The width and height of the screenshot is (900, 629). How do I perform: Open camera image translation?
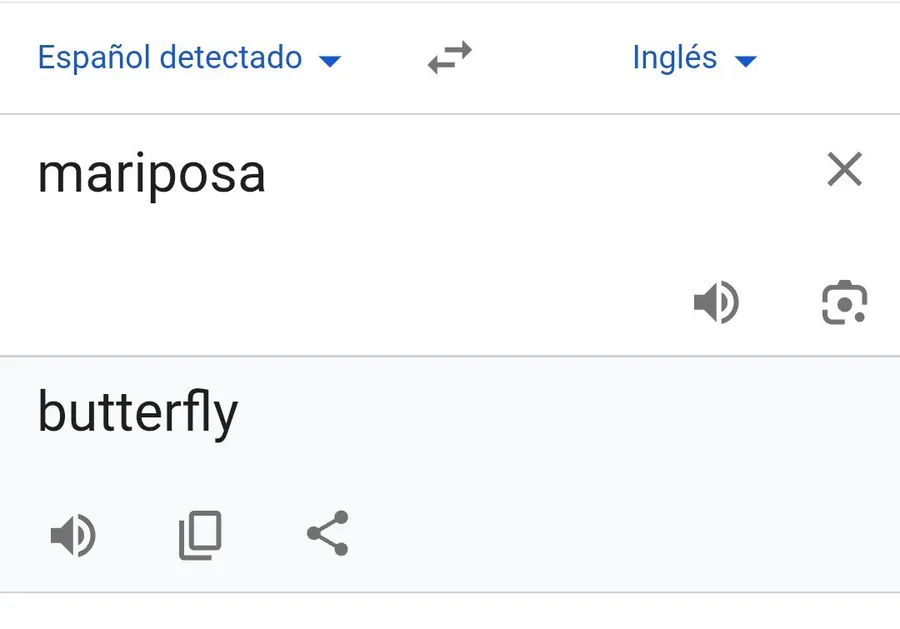pos(844,303)
